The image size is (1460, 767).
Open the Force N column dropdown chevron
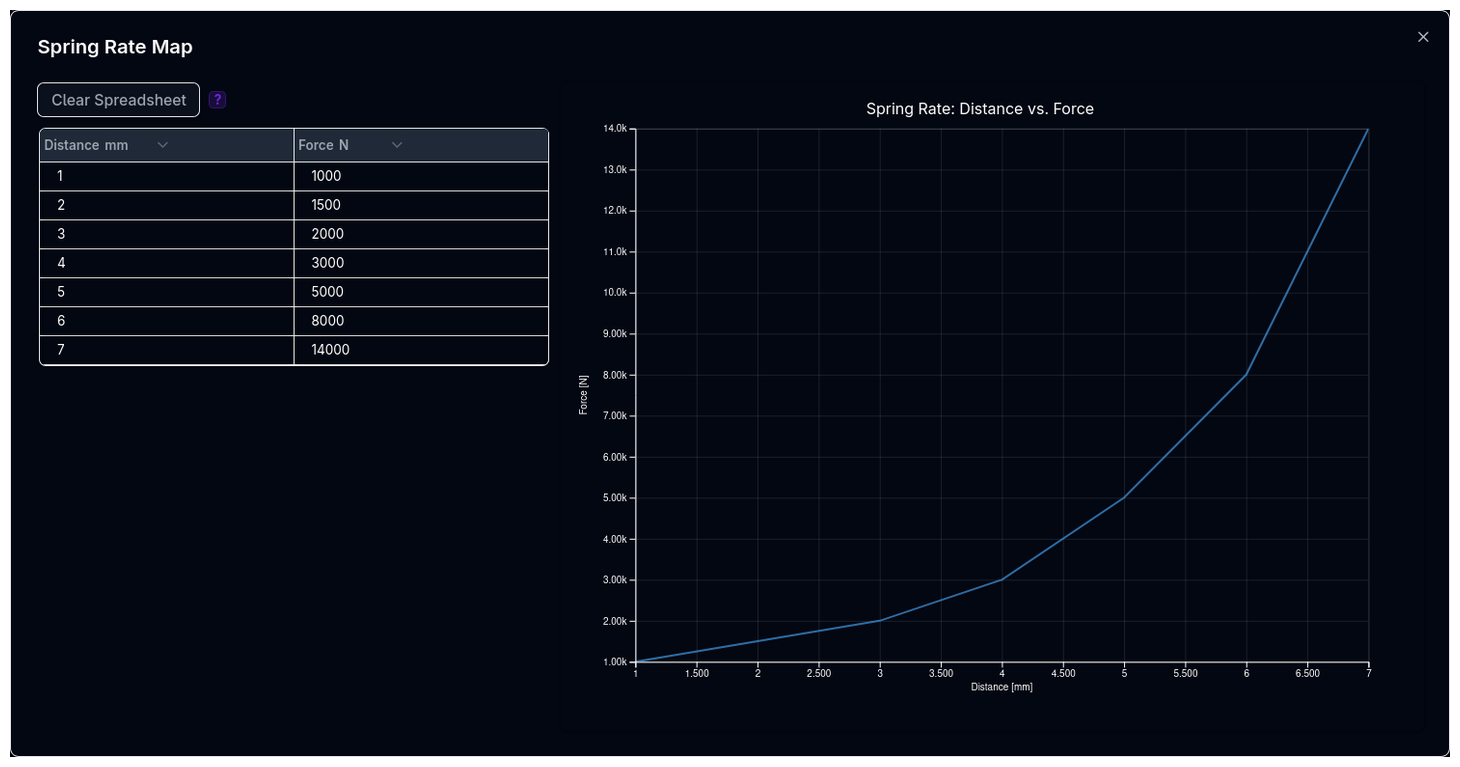point(397,145)
